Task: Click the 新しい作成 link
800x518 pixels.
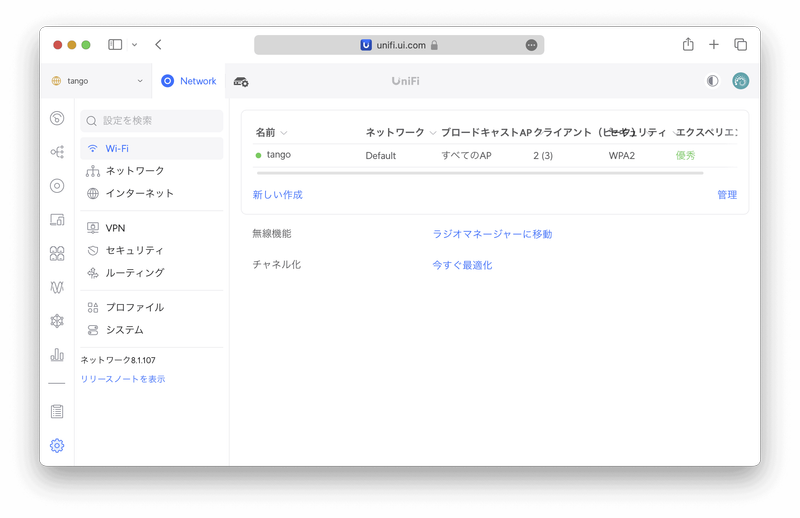Action: (x=278, y=195)
